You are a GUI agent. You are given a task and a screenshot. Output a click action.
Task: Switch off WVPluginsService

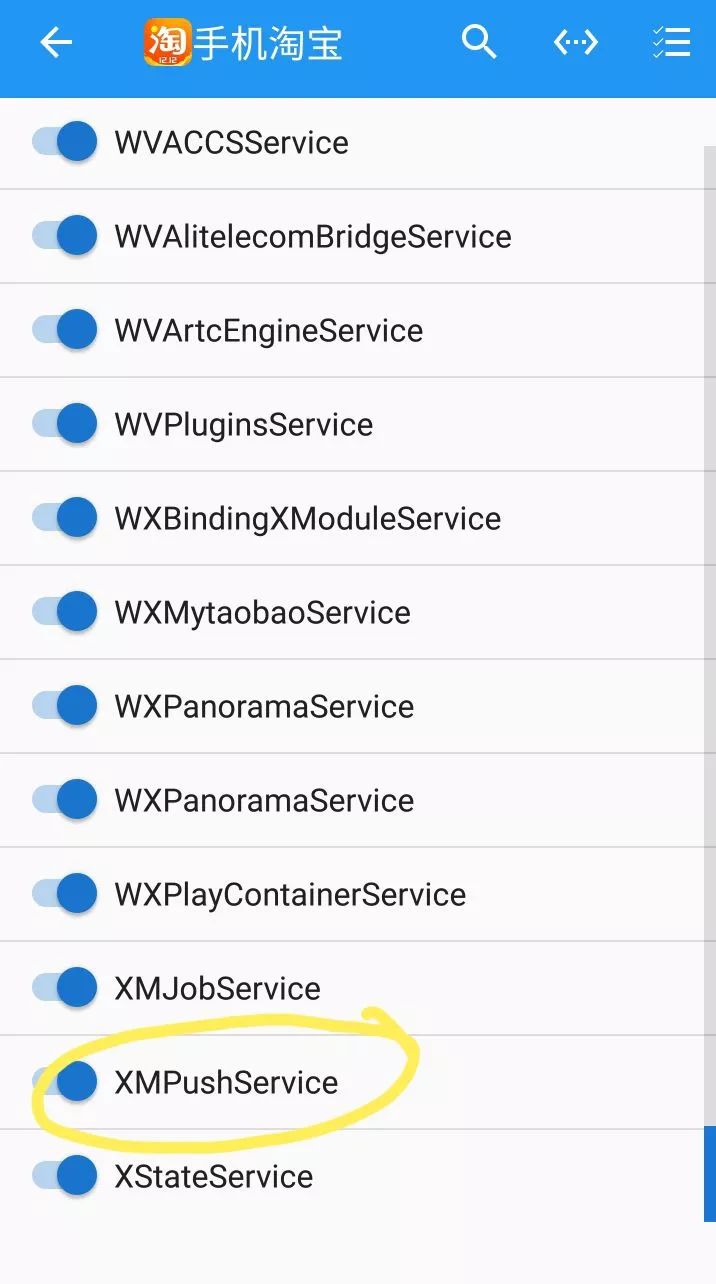(x=65, y=424)
